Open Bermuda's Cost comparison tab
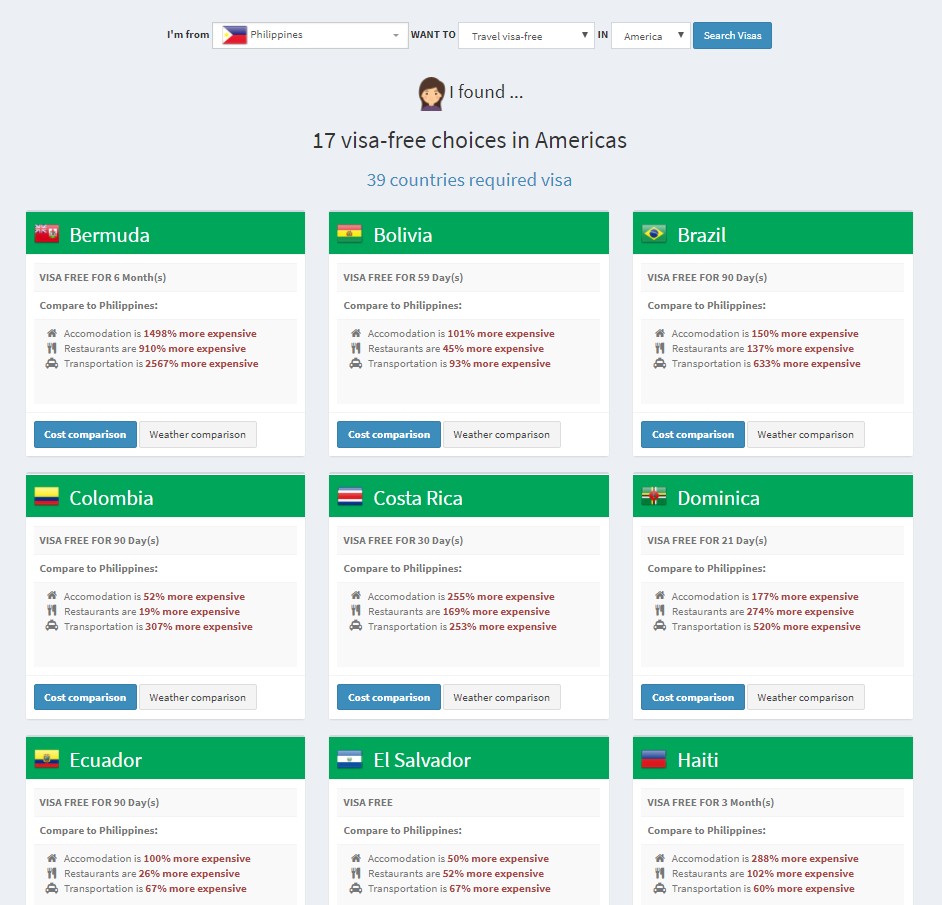This screenshot has width=942, height=905. coord(85,434)
